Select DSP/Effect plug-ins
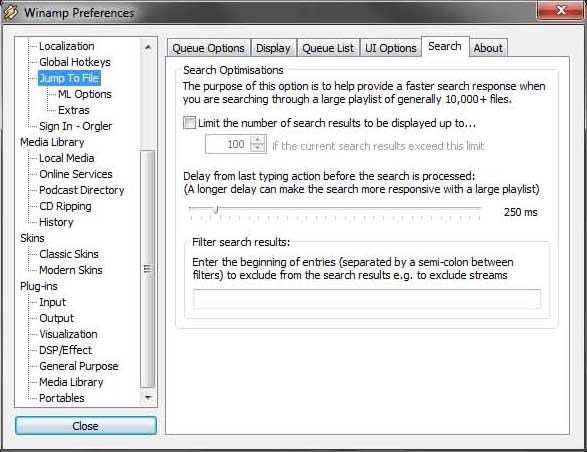 [66, 350]
